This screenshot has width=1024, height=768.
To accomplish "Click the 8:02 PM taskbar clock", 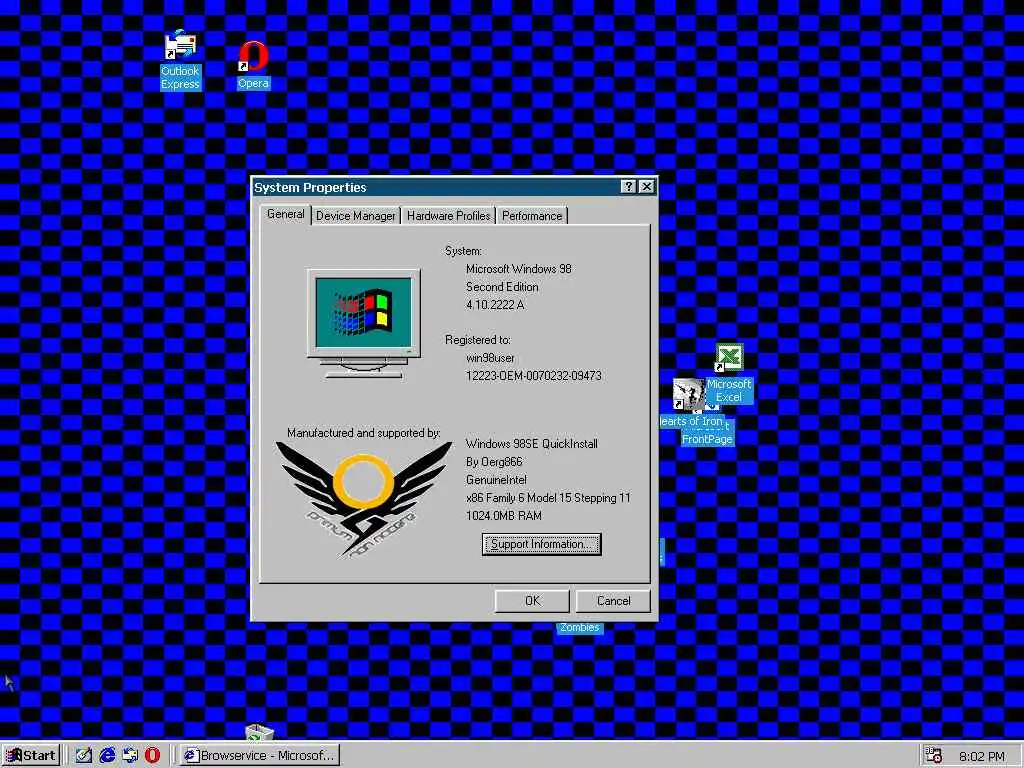I will [x=981, y=756].
